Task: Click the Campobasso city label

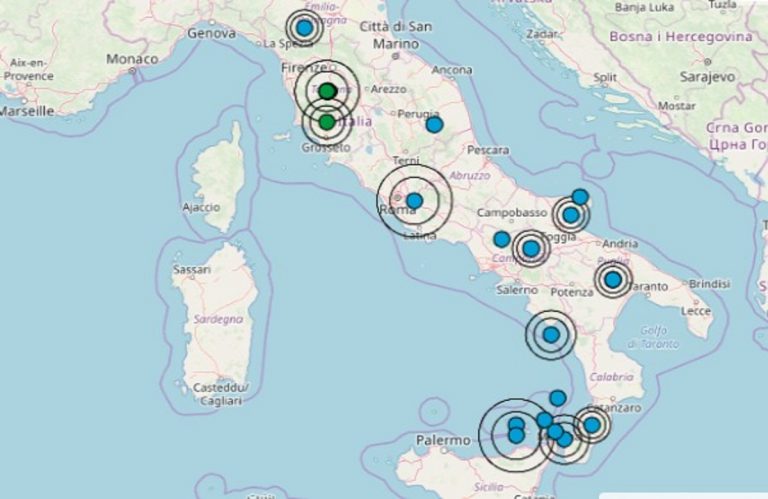Action: point(512,213)
